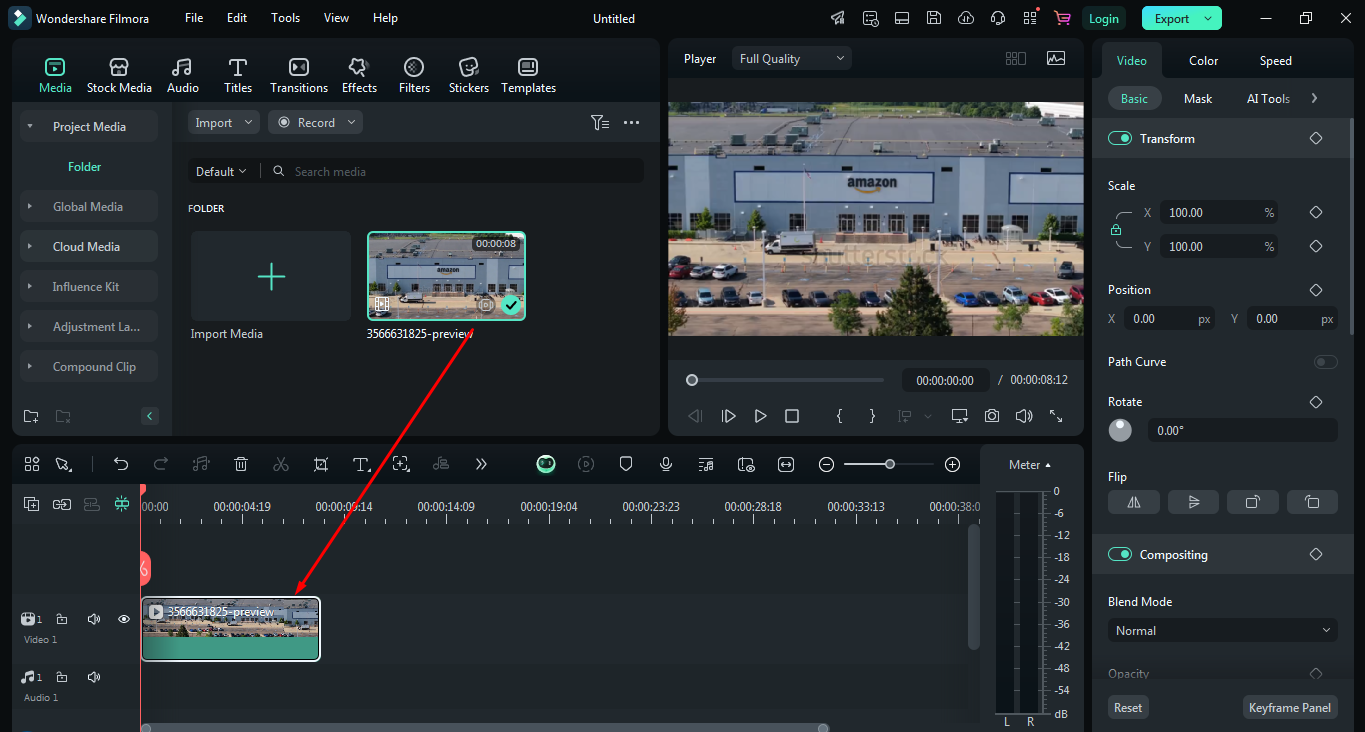Open the Audio library tab
The height and width of the screenshot is (732, 1365).
182,75
